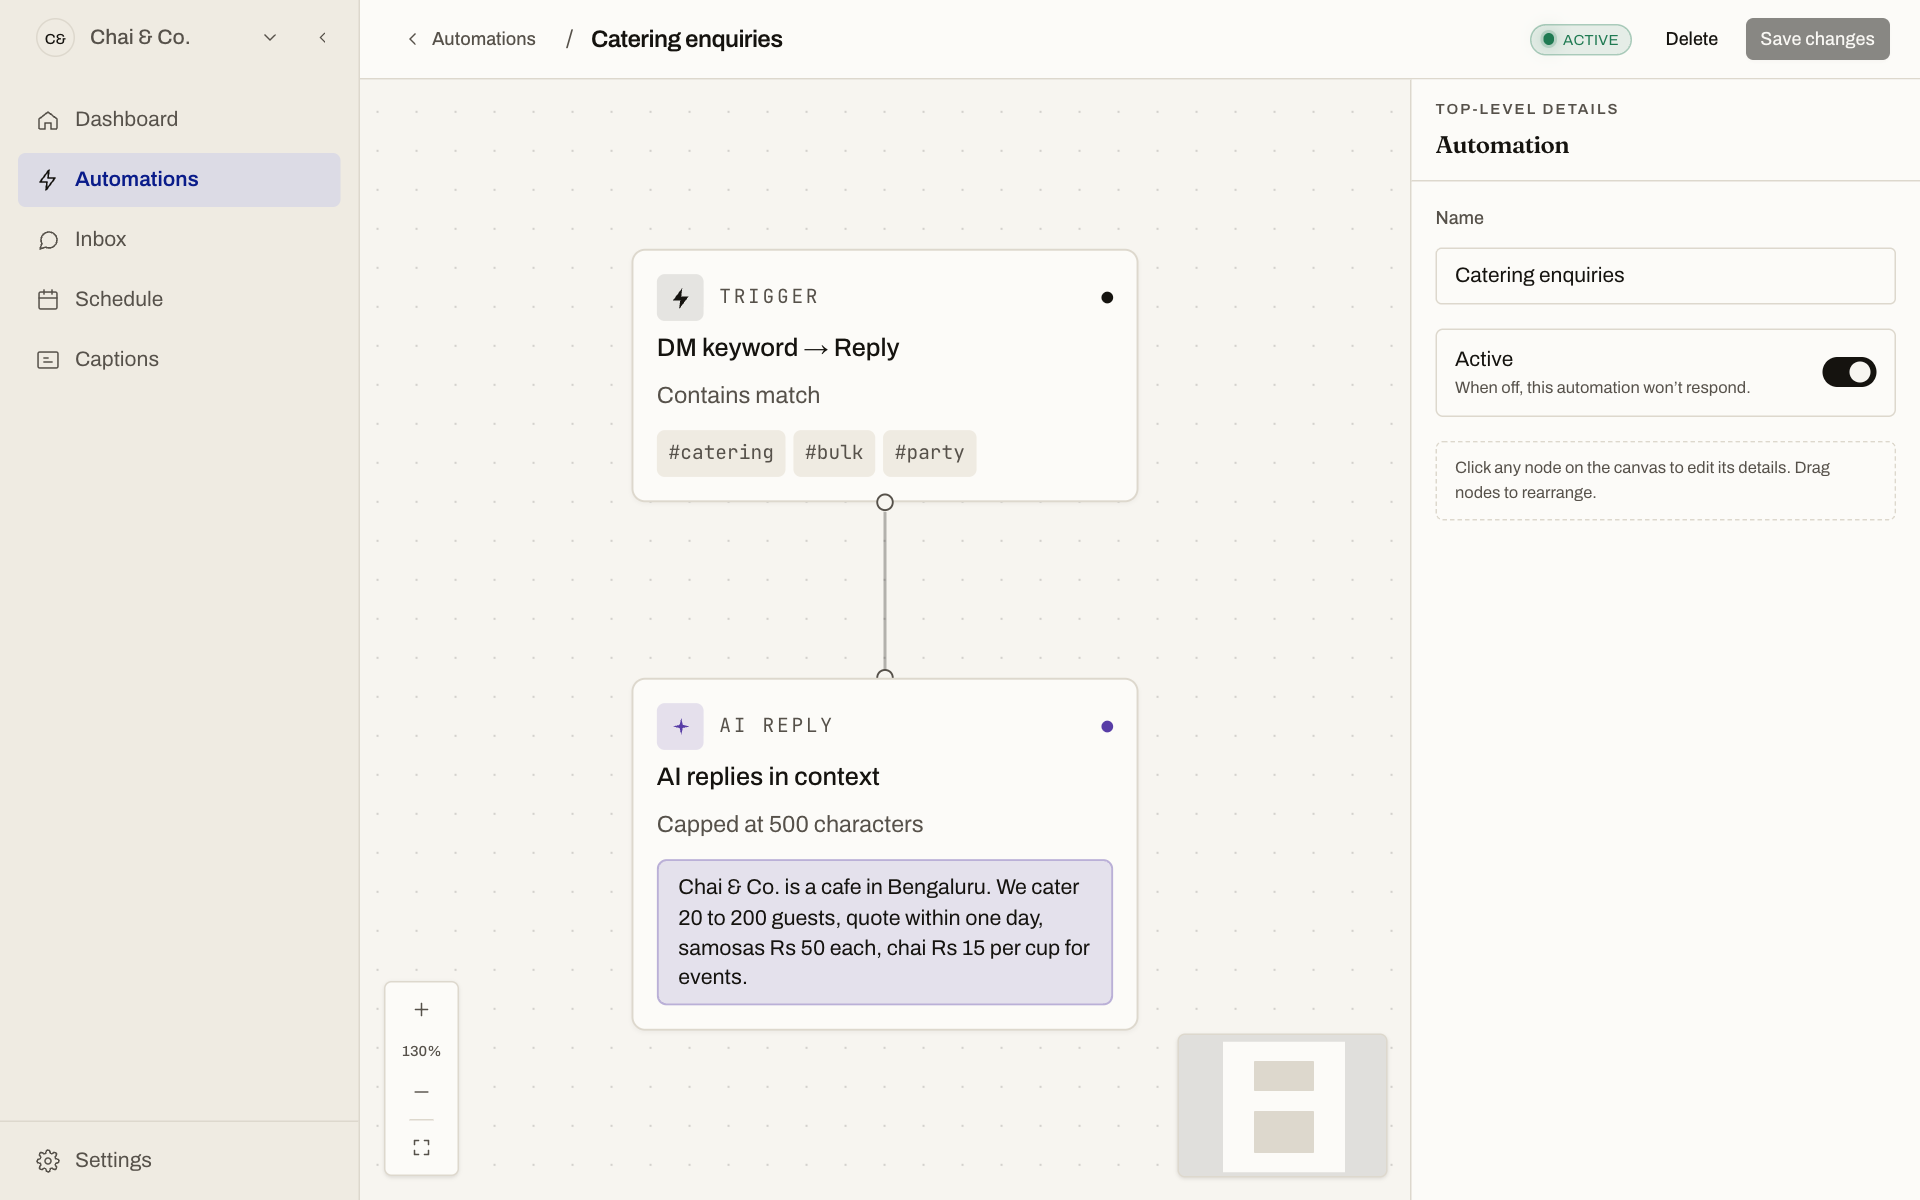Click the Captions icon in sidebar
Image resolution: width=1920 pixels, height=1200 pixels.
[48, 360]
